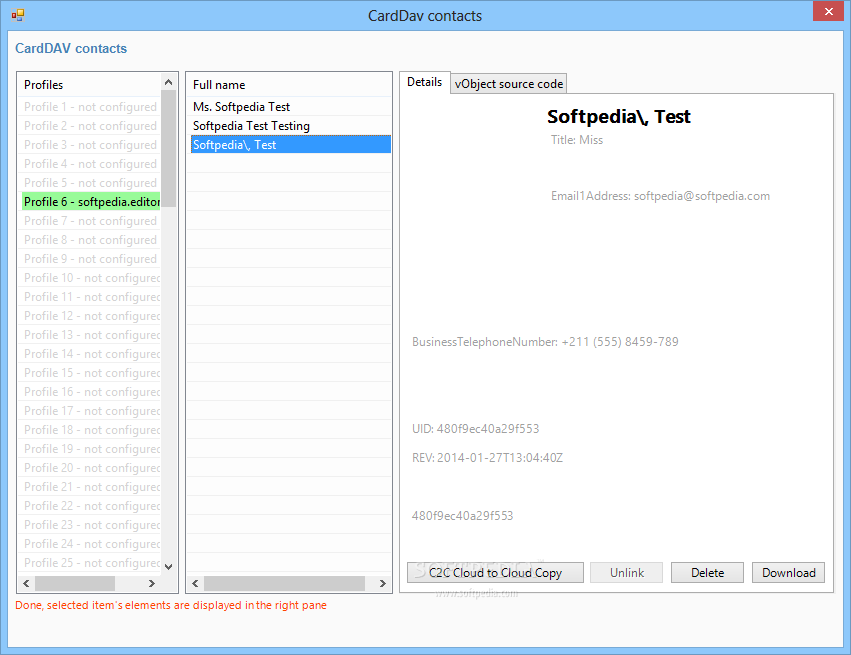Select Profile 1 - not configured
The image size is (851, 655).
(x=91, y=107)
